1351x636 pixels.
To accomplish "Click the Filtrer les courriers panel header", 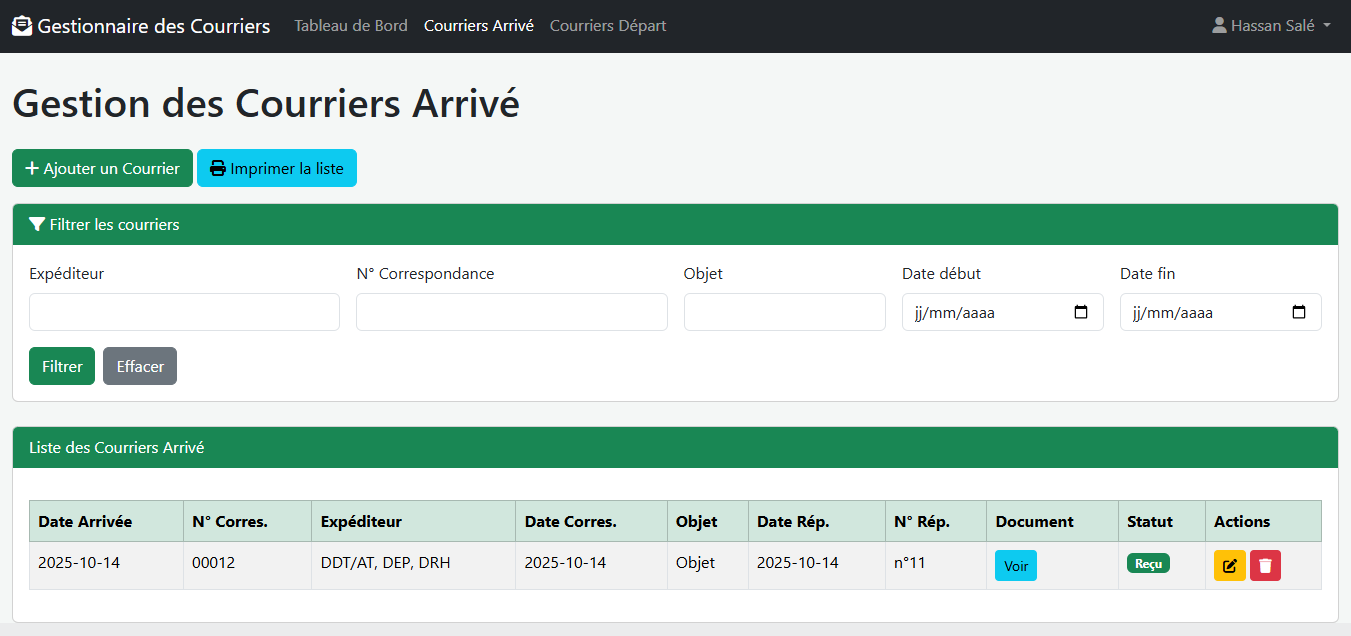I will click(675, 225).
